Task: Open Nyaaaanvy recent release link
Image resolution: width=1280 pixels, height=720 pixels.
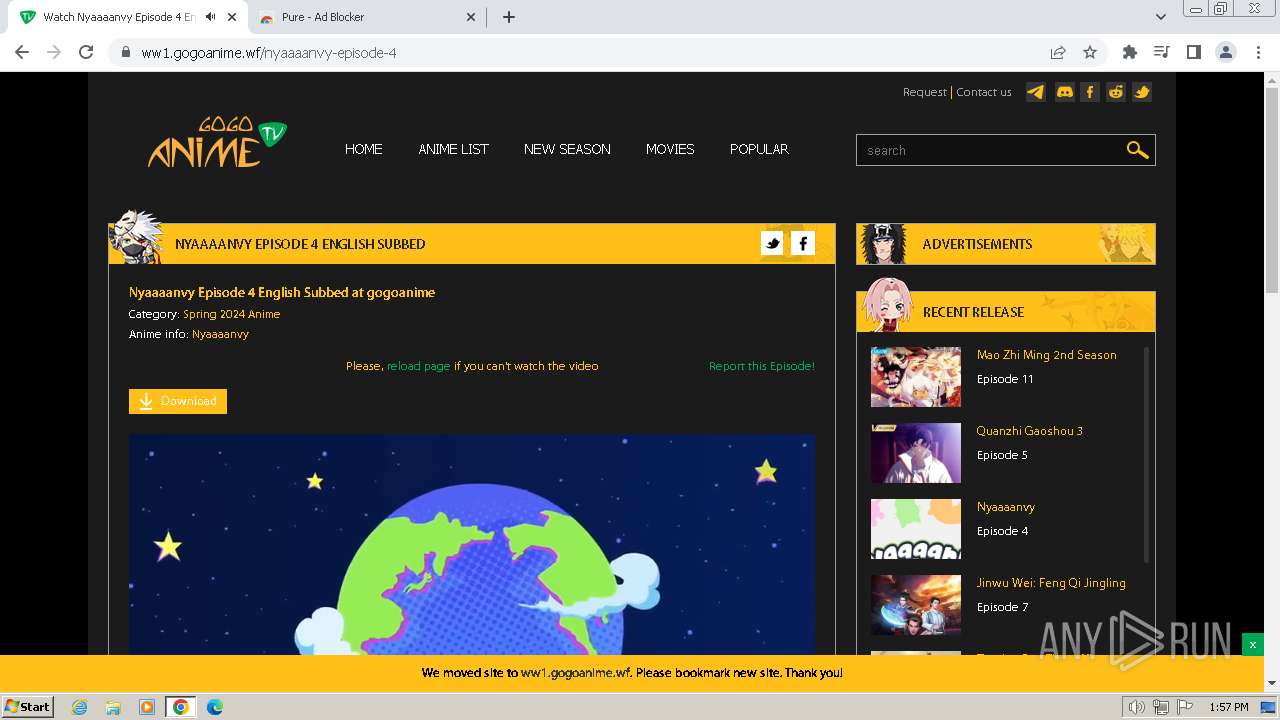Action: click(x=1005, y=507)
